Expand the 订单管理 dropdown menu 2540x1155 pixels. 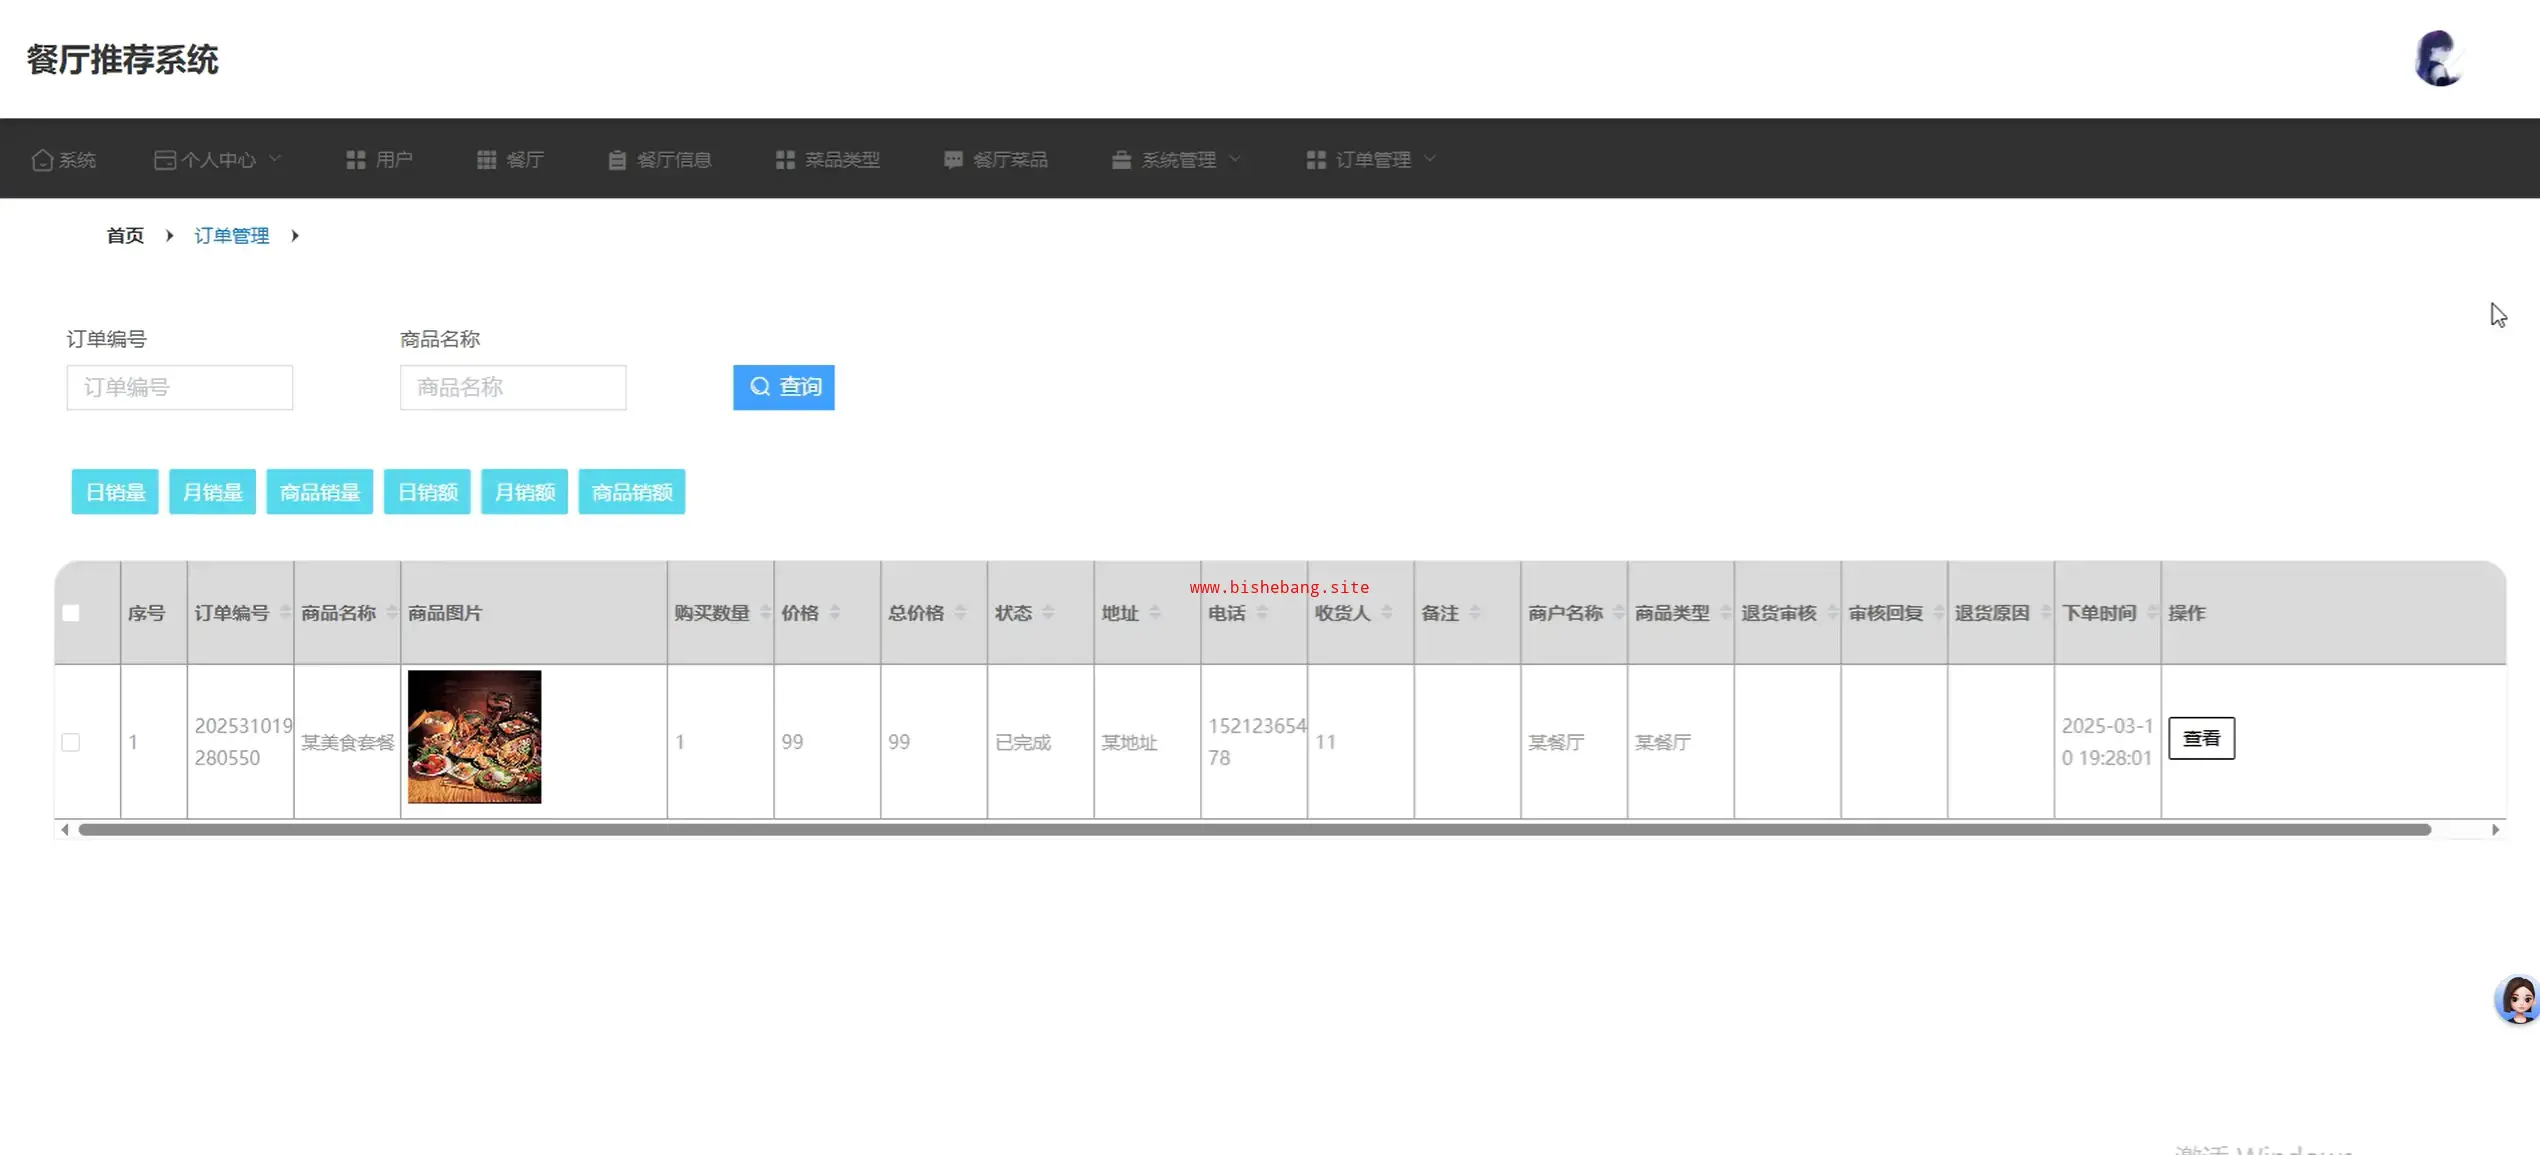(x=1371, y=160)
